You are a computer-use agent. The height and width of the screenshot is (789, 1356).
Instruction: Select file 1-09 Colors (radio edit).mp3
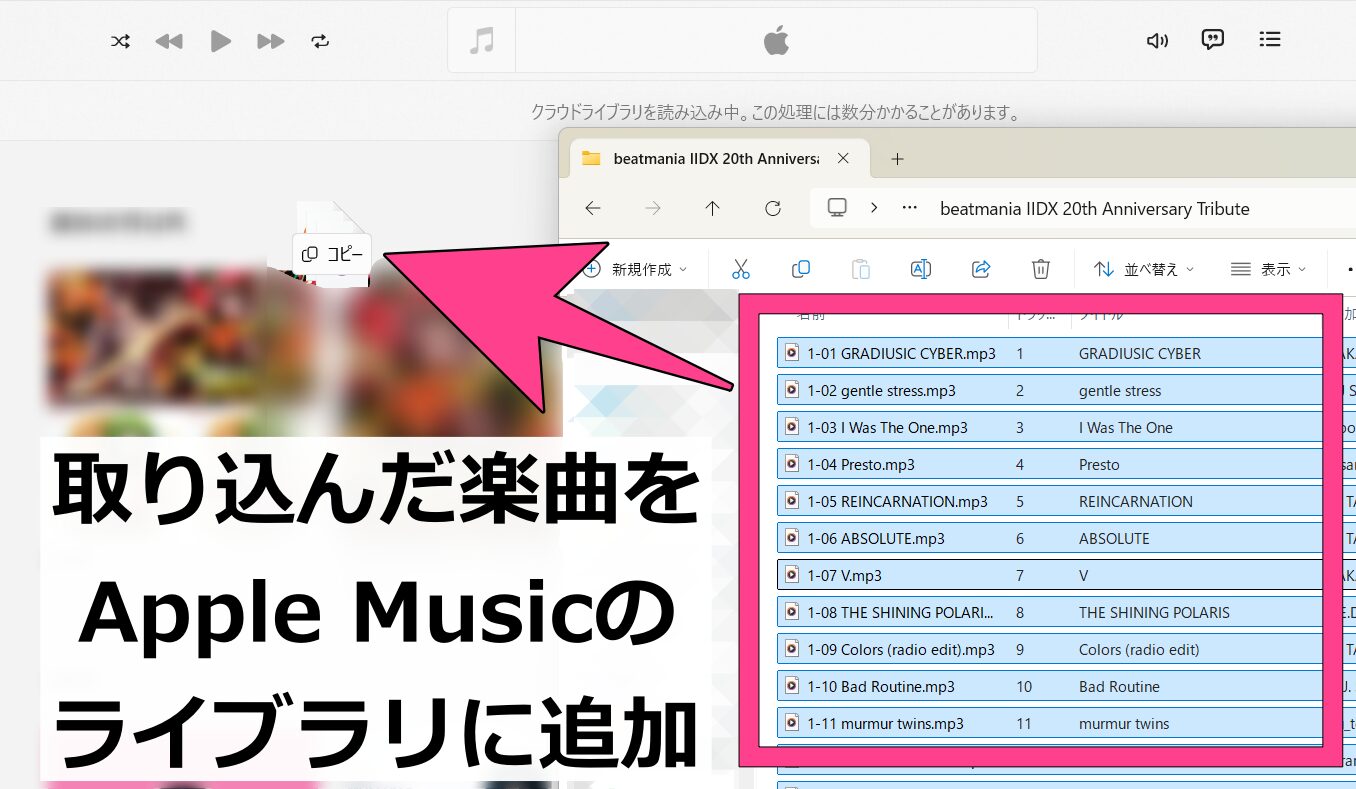[901, 649]
